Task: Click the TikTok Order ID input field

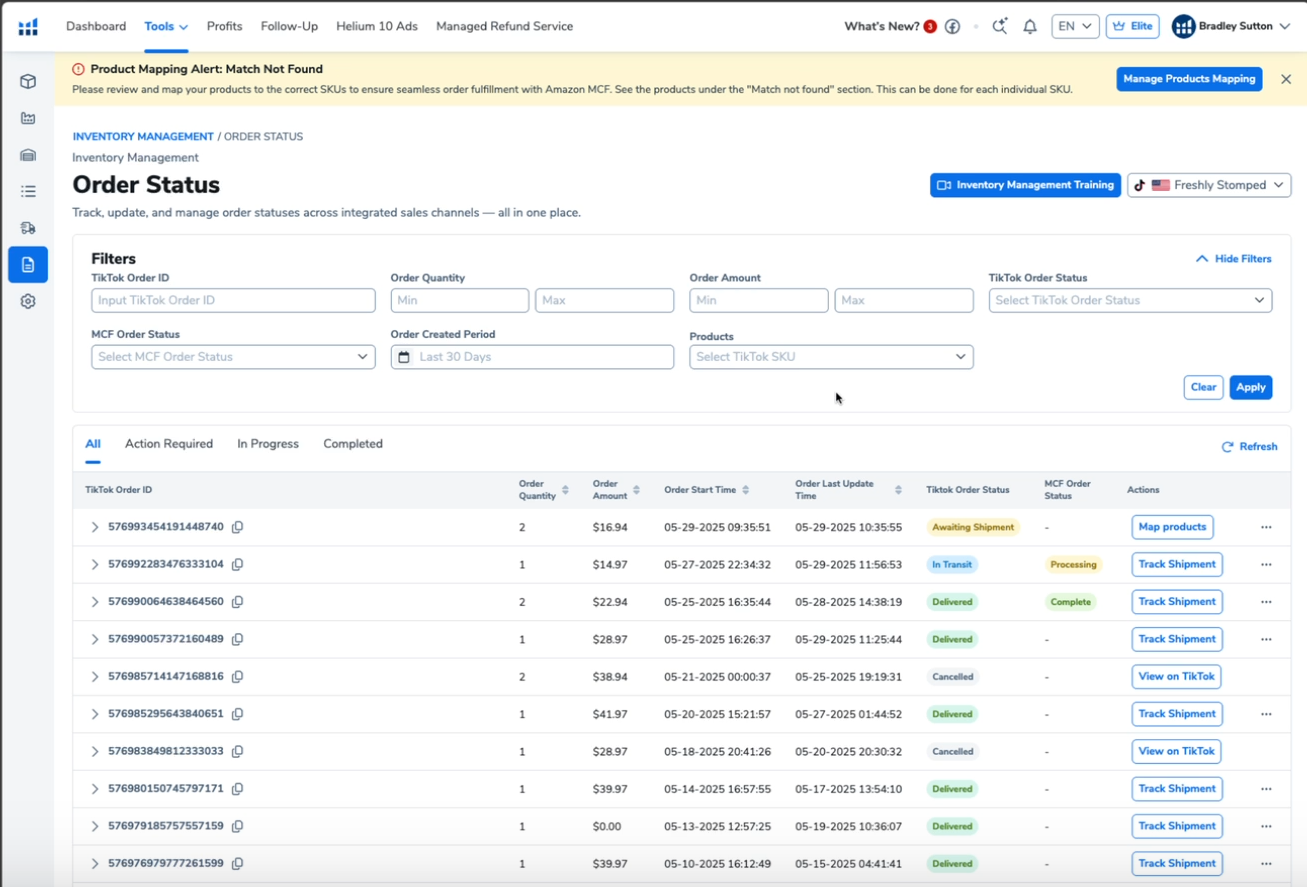Action: pyautogui.click(x=233, y=300)
